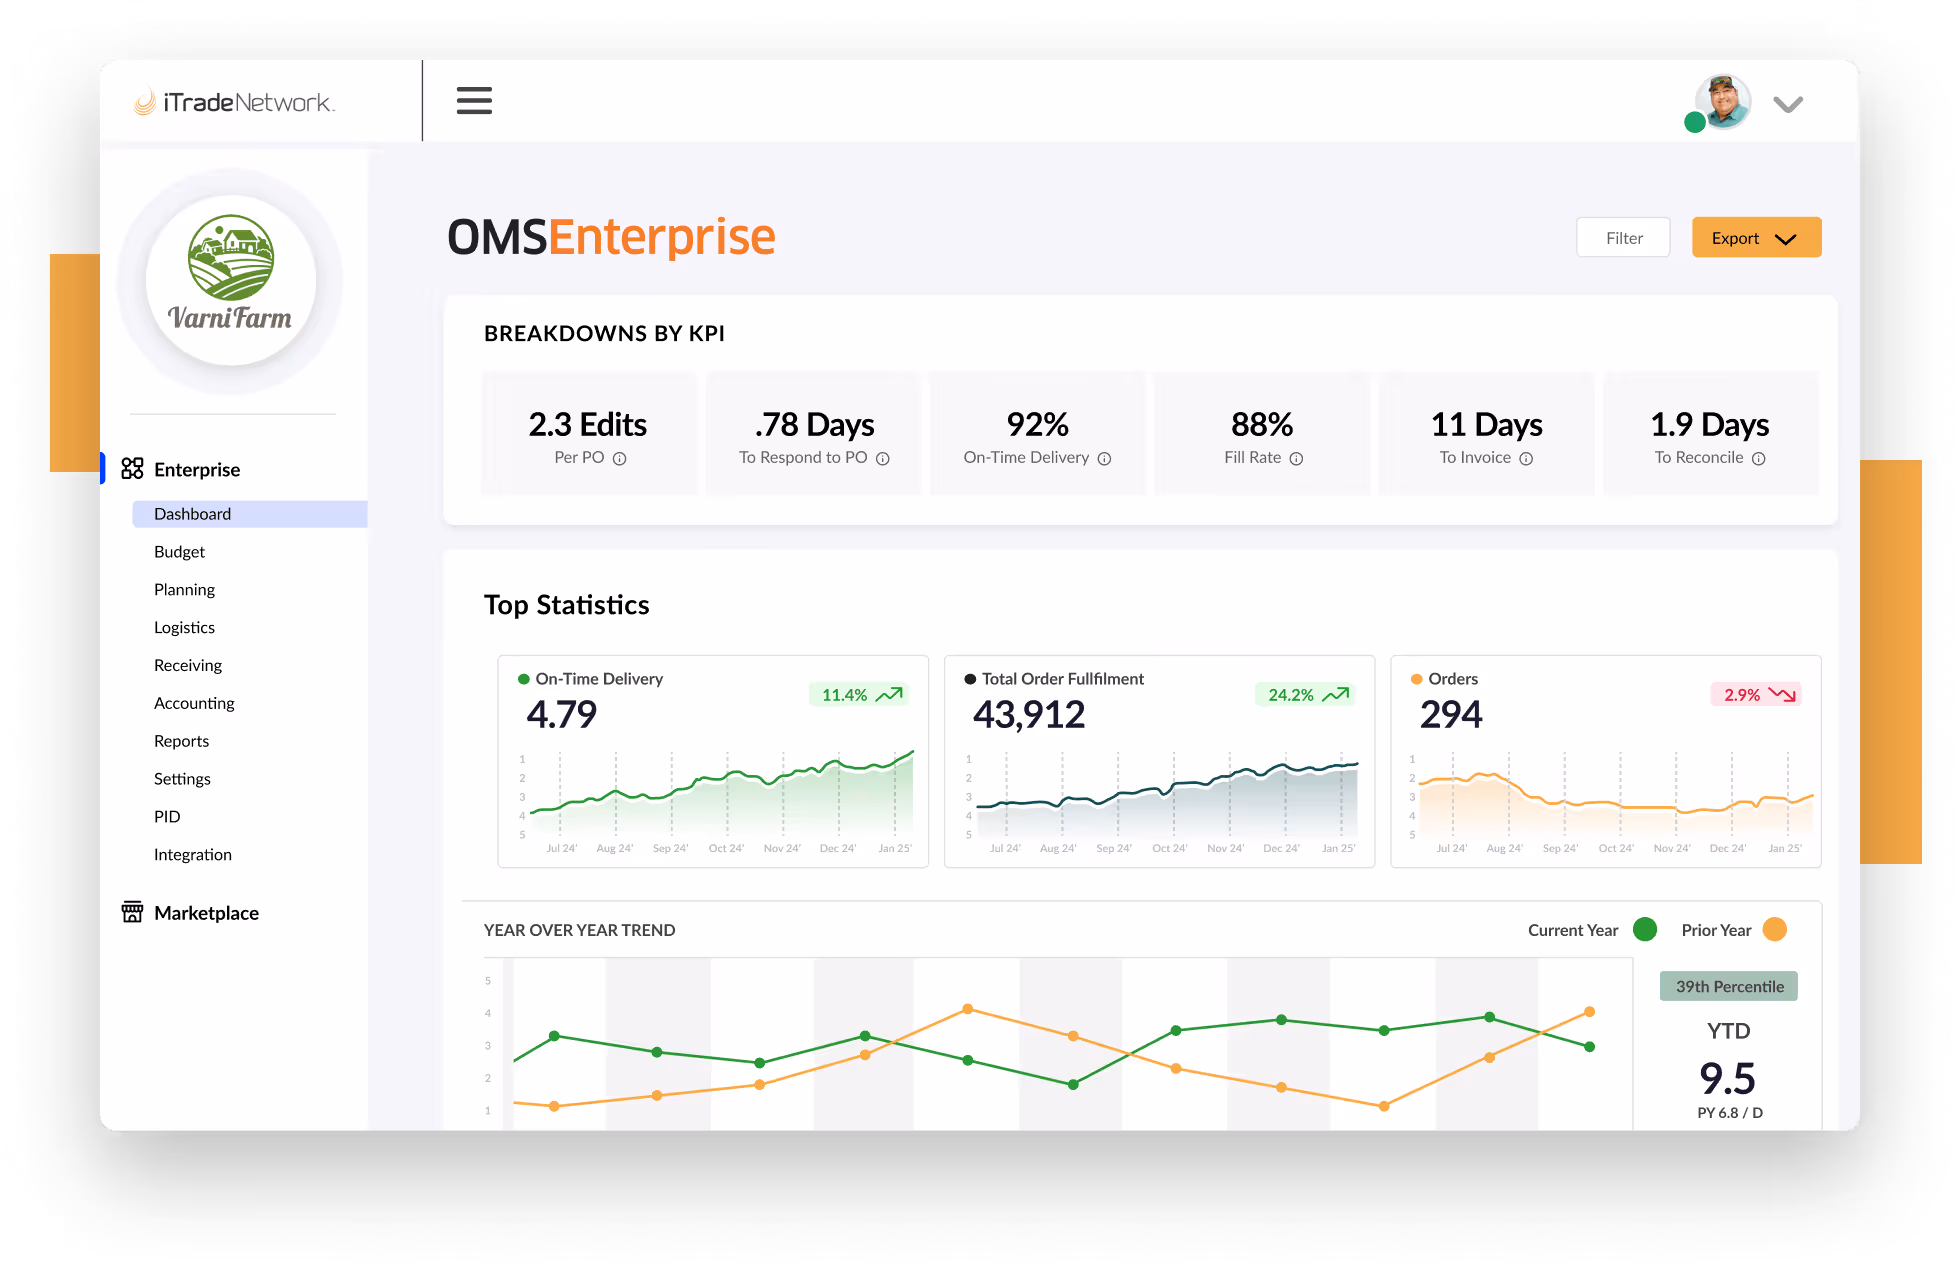Viewport: 1960px width, 1271px height.
Task: Click the Enterprise grid icon
Action: pos(132,469)
